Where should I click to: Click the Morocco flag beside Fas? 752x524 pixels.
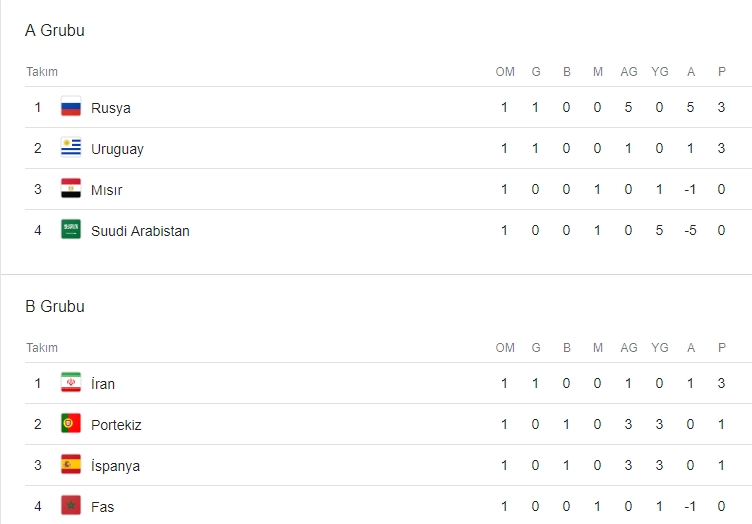(x=70, y=506)
